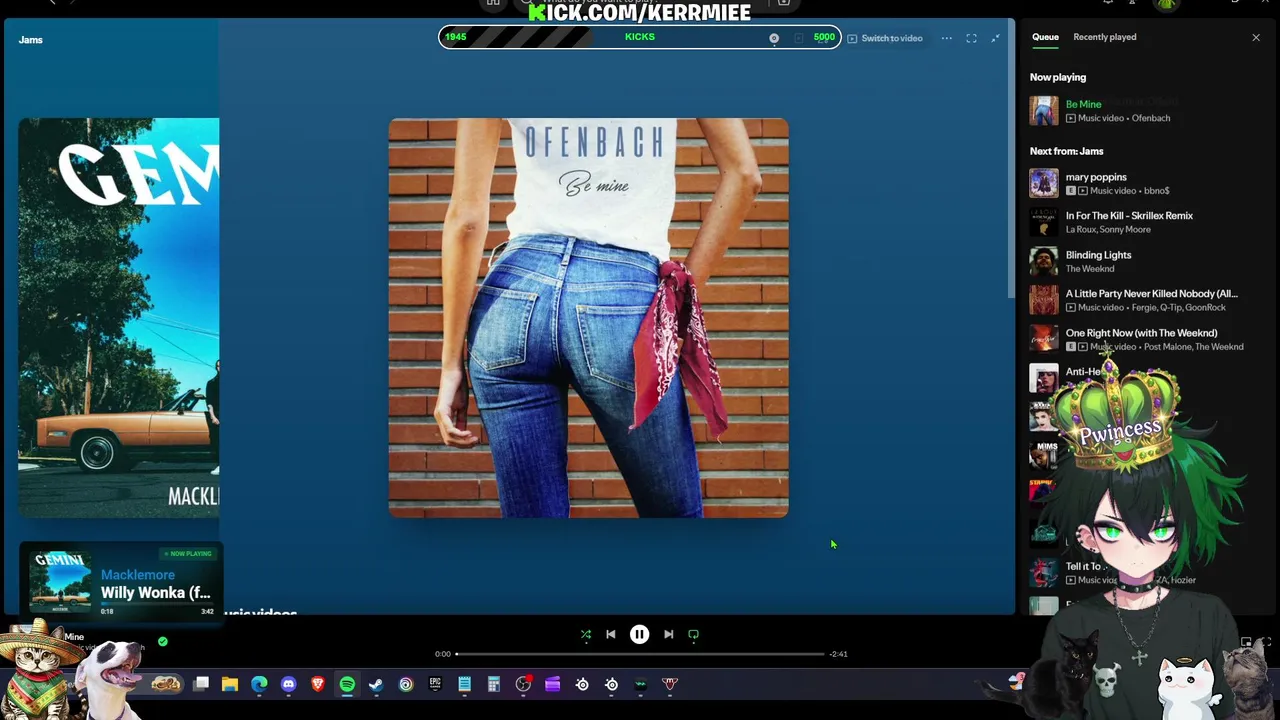Enter fullscreen mode

pyautogui.click(x=971, y=38)
